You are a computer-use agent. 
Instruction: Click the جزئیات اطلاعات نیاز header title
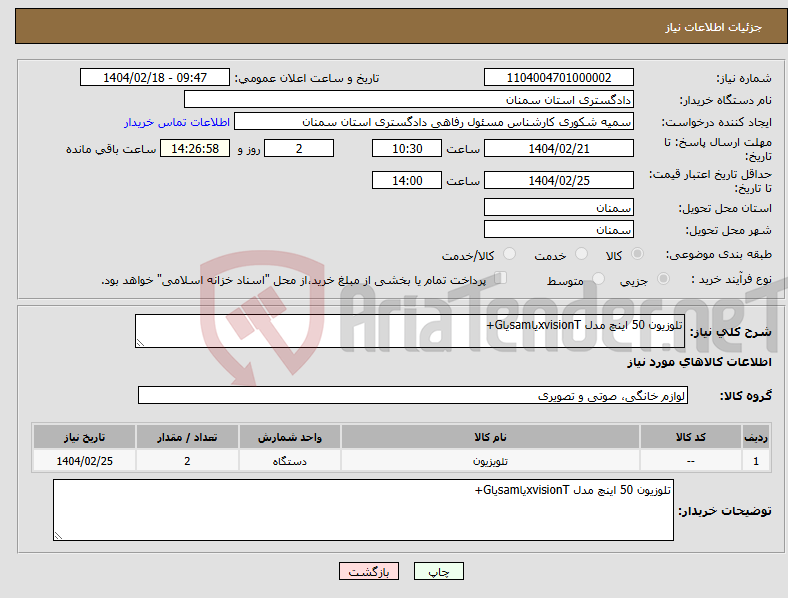click(714, 27)
